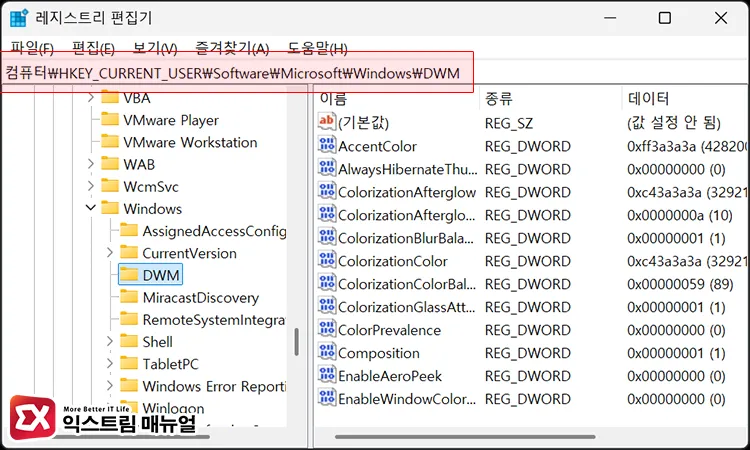
Task: Click the AccentColor DWORD icon
Action: (x=327, y=145)
